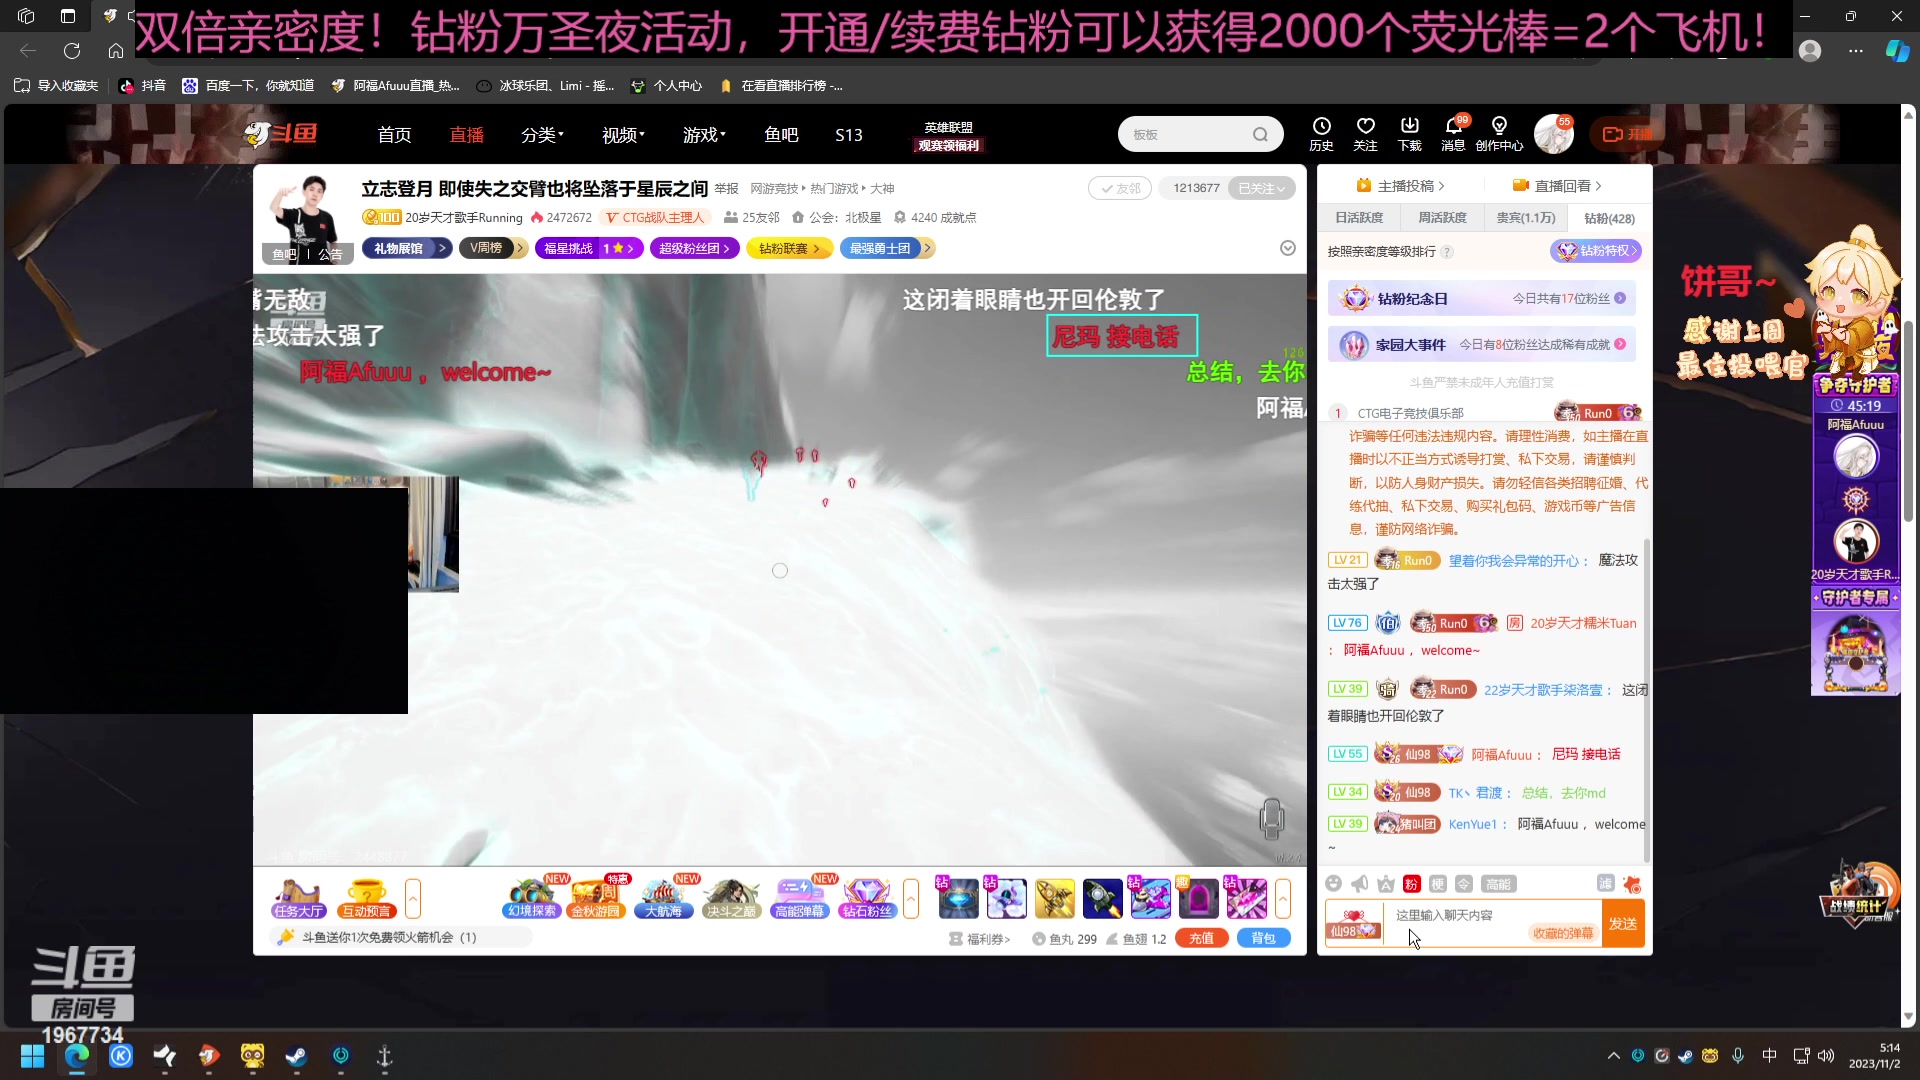Click the 任务大厅 task hall icon
The image size is (1920, 1080).
(x=298, y=898)
